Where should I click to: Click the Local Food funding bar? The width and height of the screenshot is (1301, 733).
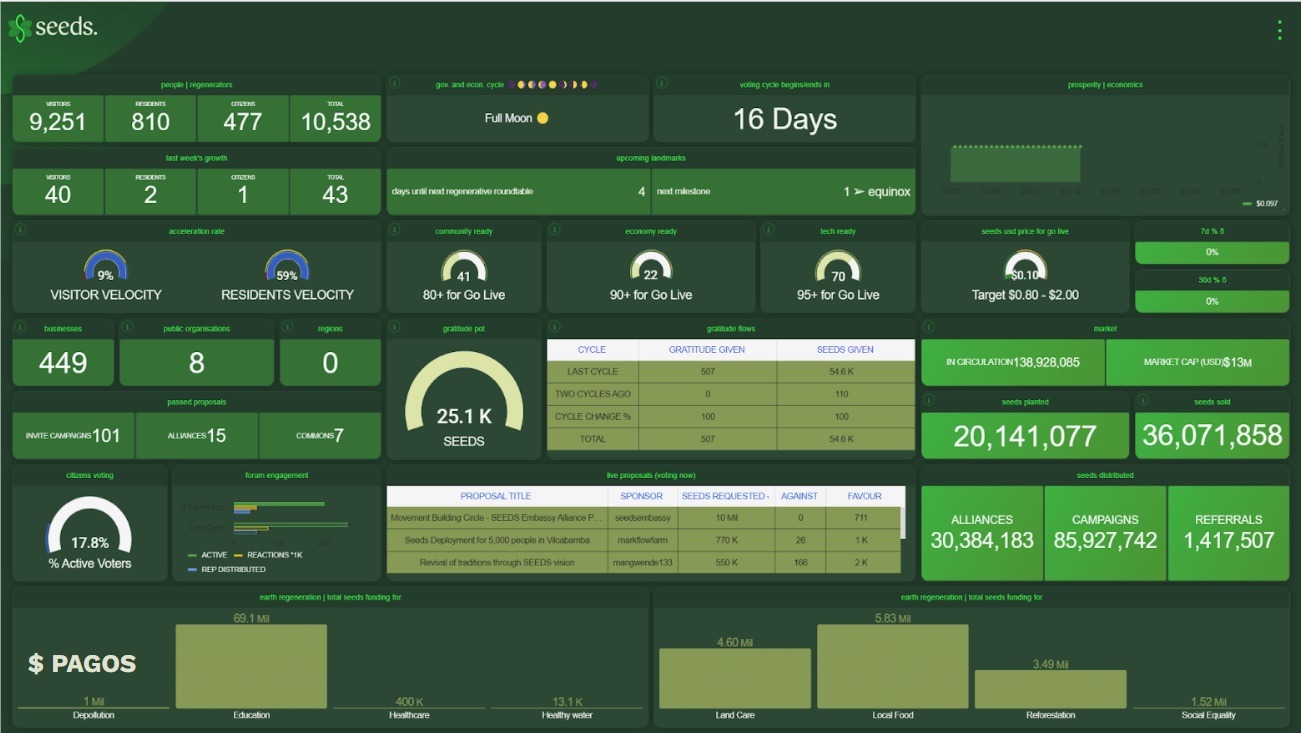892,666
